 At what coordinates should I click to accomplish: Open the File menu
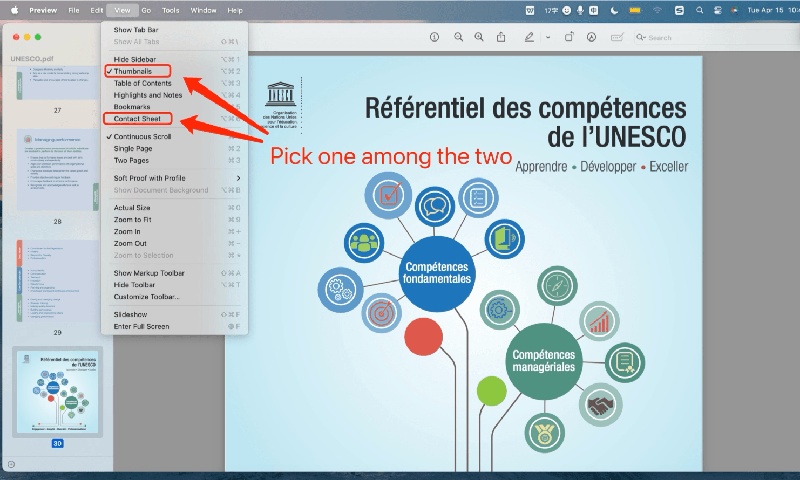[x=74, y=10]
